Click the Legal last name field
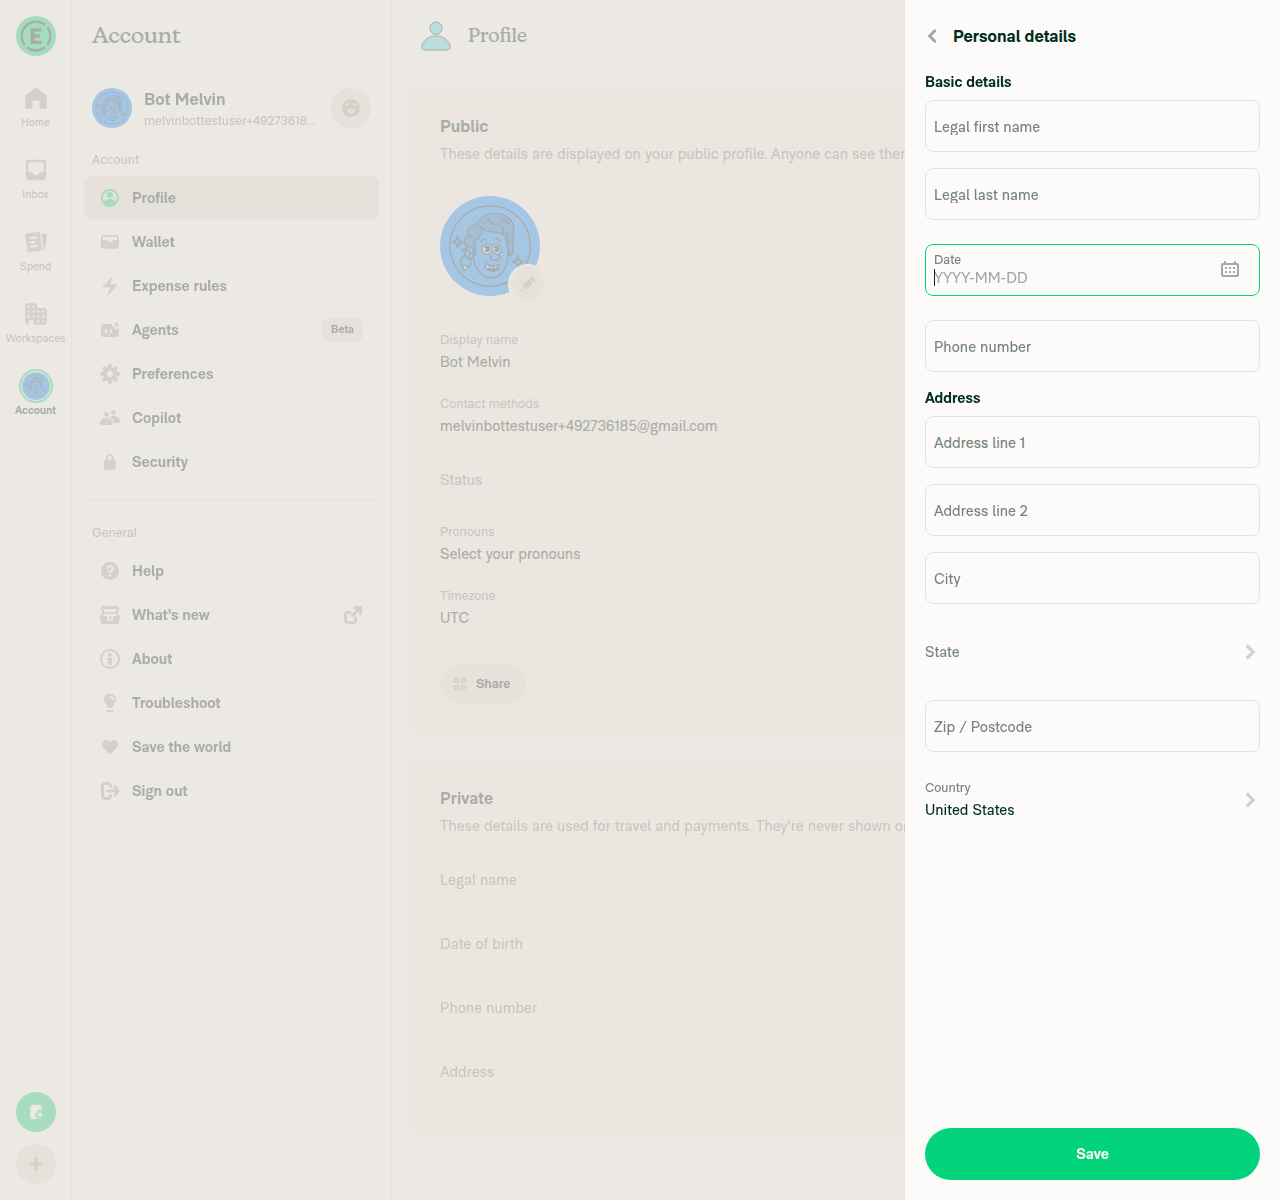Image resolution: width=1280 pixels, height=1200 pixels. 1092,194
